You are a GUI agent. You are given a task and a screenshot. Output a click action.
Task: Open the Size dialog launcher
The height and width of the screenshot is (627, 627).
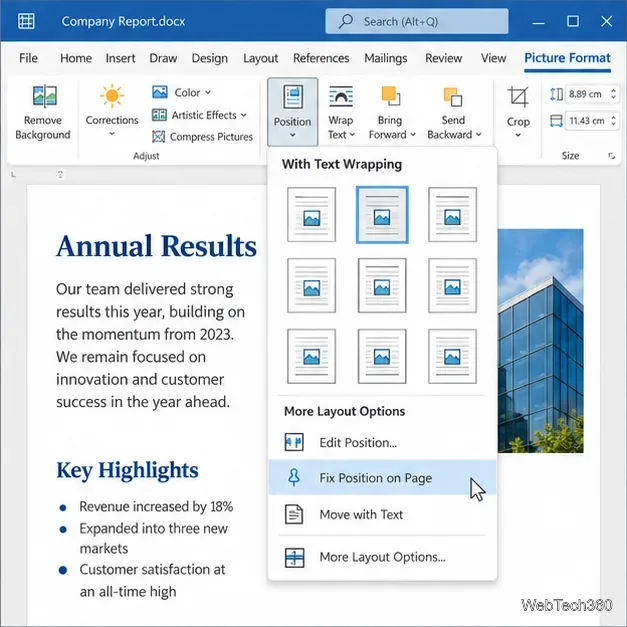(x=611, y=156)
